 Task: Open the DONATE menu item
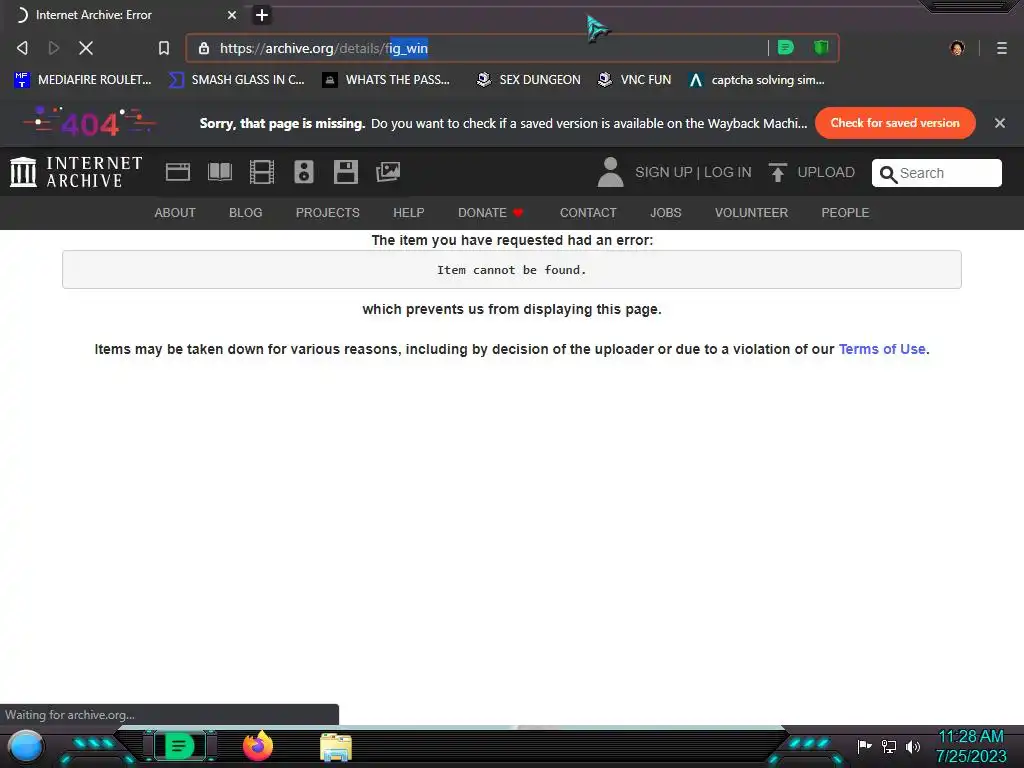click(x=490, y=213)
